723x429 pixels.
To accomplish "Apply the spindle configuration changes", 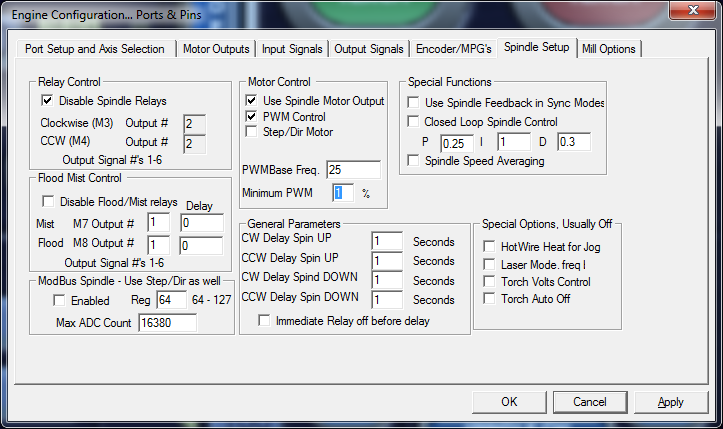I will point(670,402).
